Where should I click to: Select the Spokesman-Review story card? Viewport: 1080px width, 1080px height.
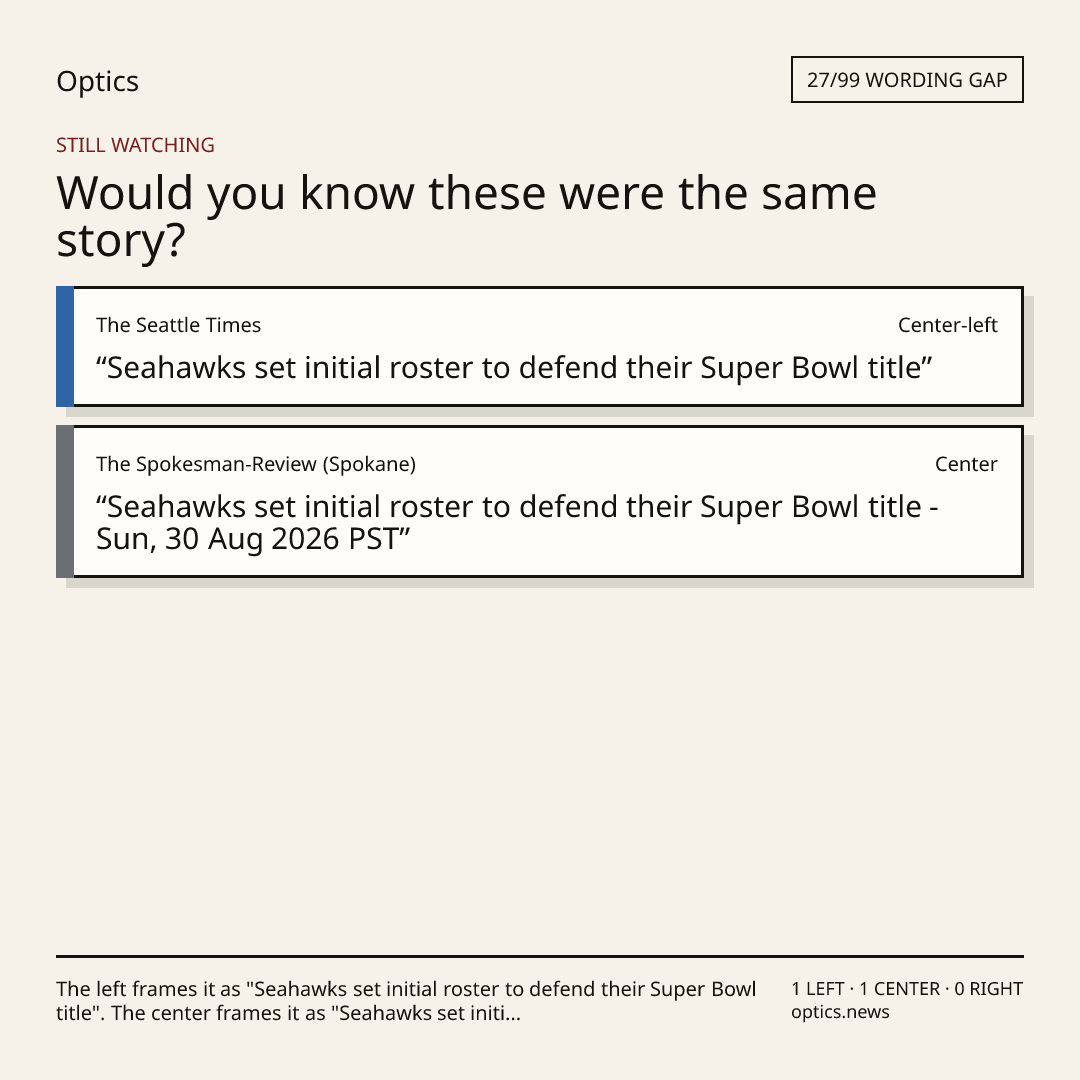(540, 501)
